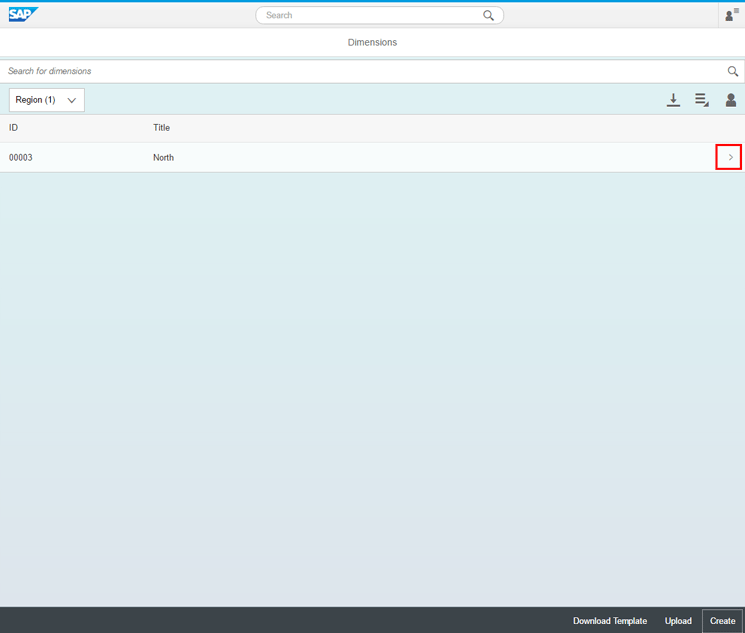Open the user menu in the header
Image resolution: width=745 pixels, height=633 pixels.
coord(731,15)
